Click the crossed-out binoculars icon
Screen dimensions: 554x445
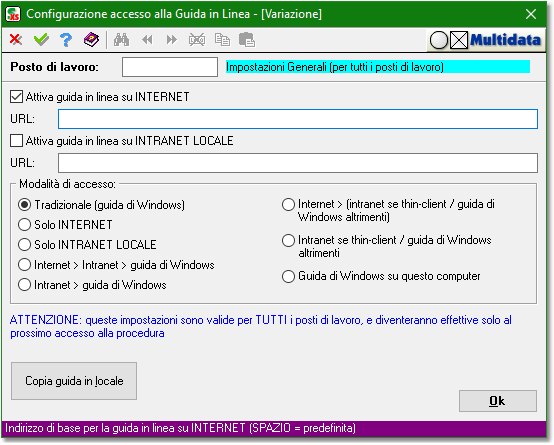click(197, 40)
